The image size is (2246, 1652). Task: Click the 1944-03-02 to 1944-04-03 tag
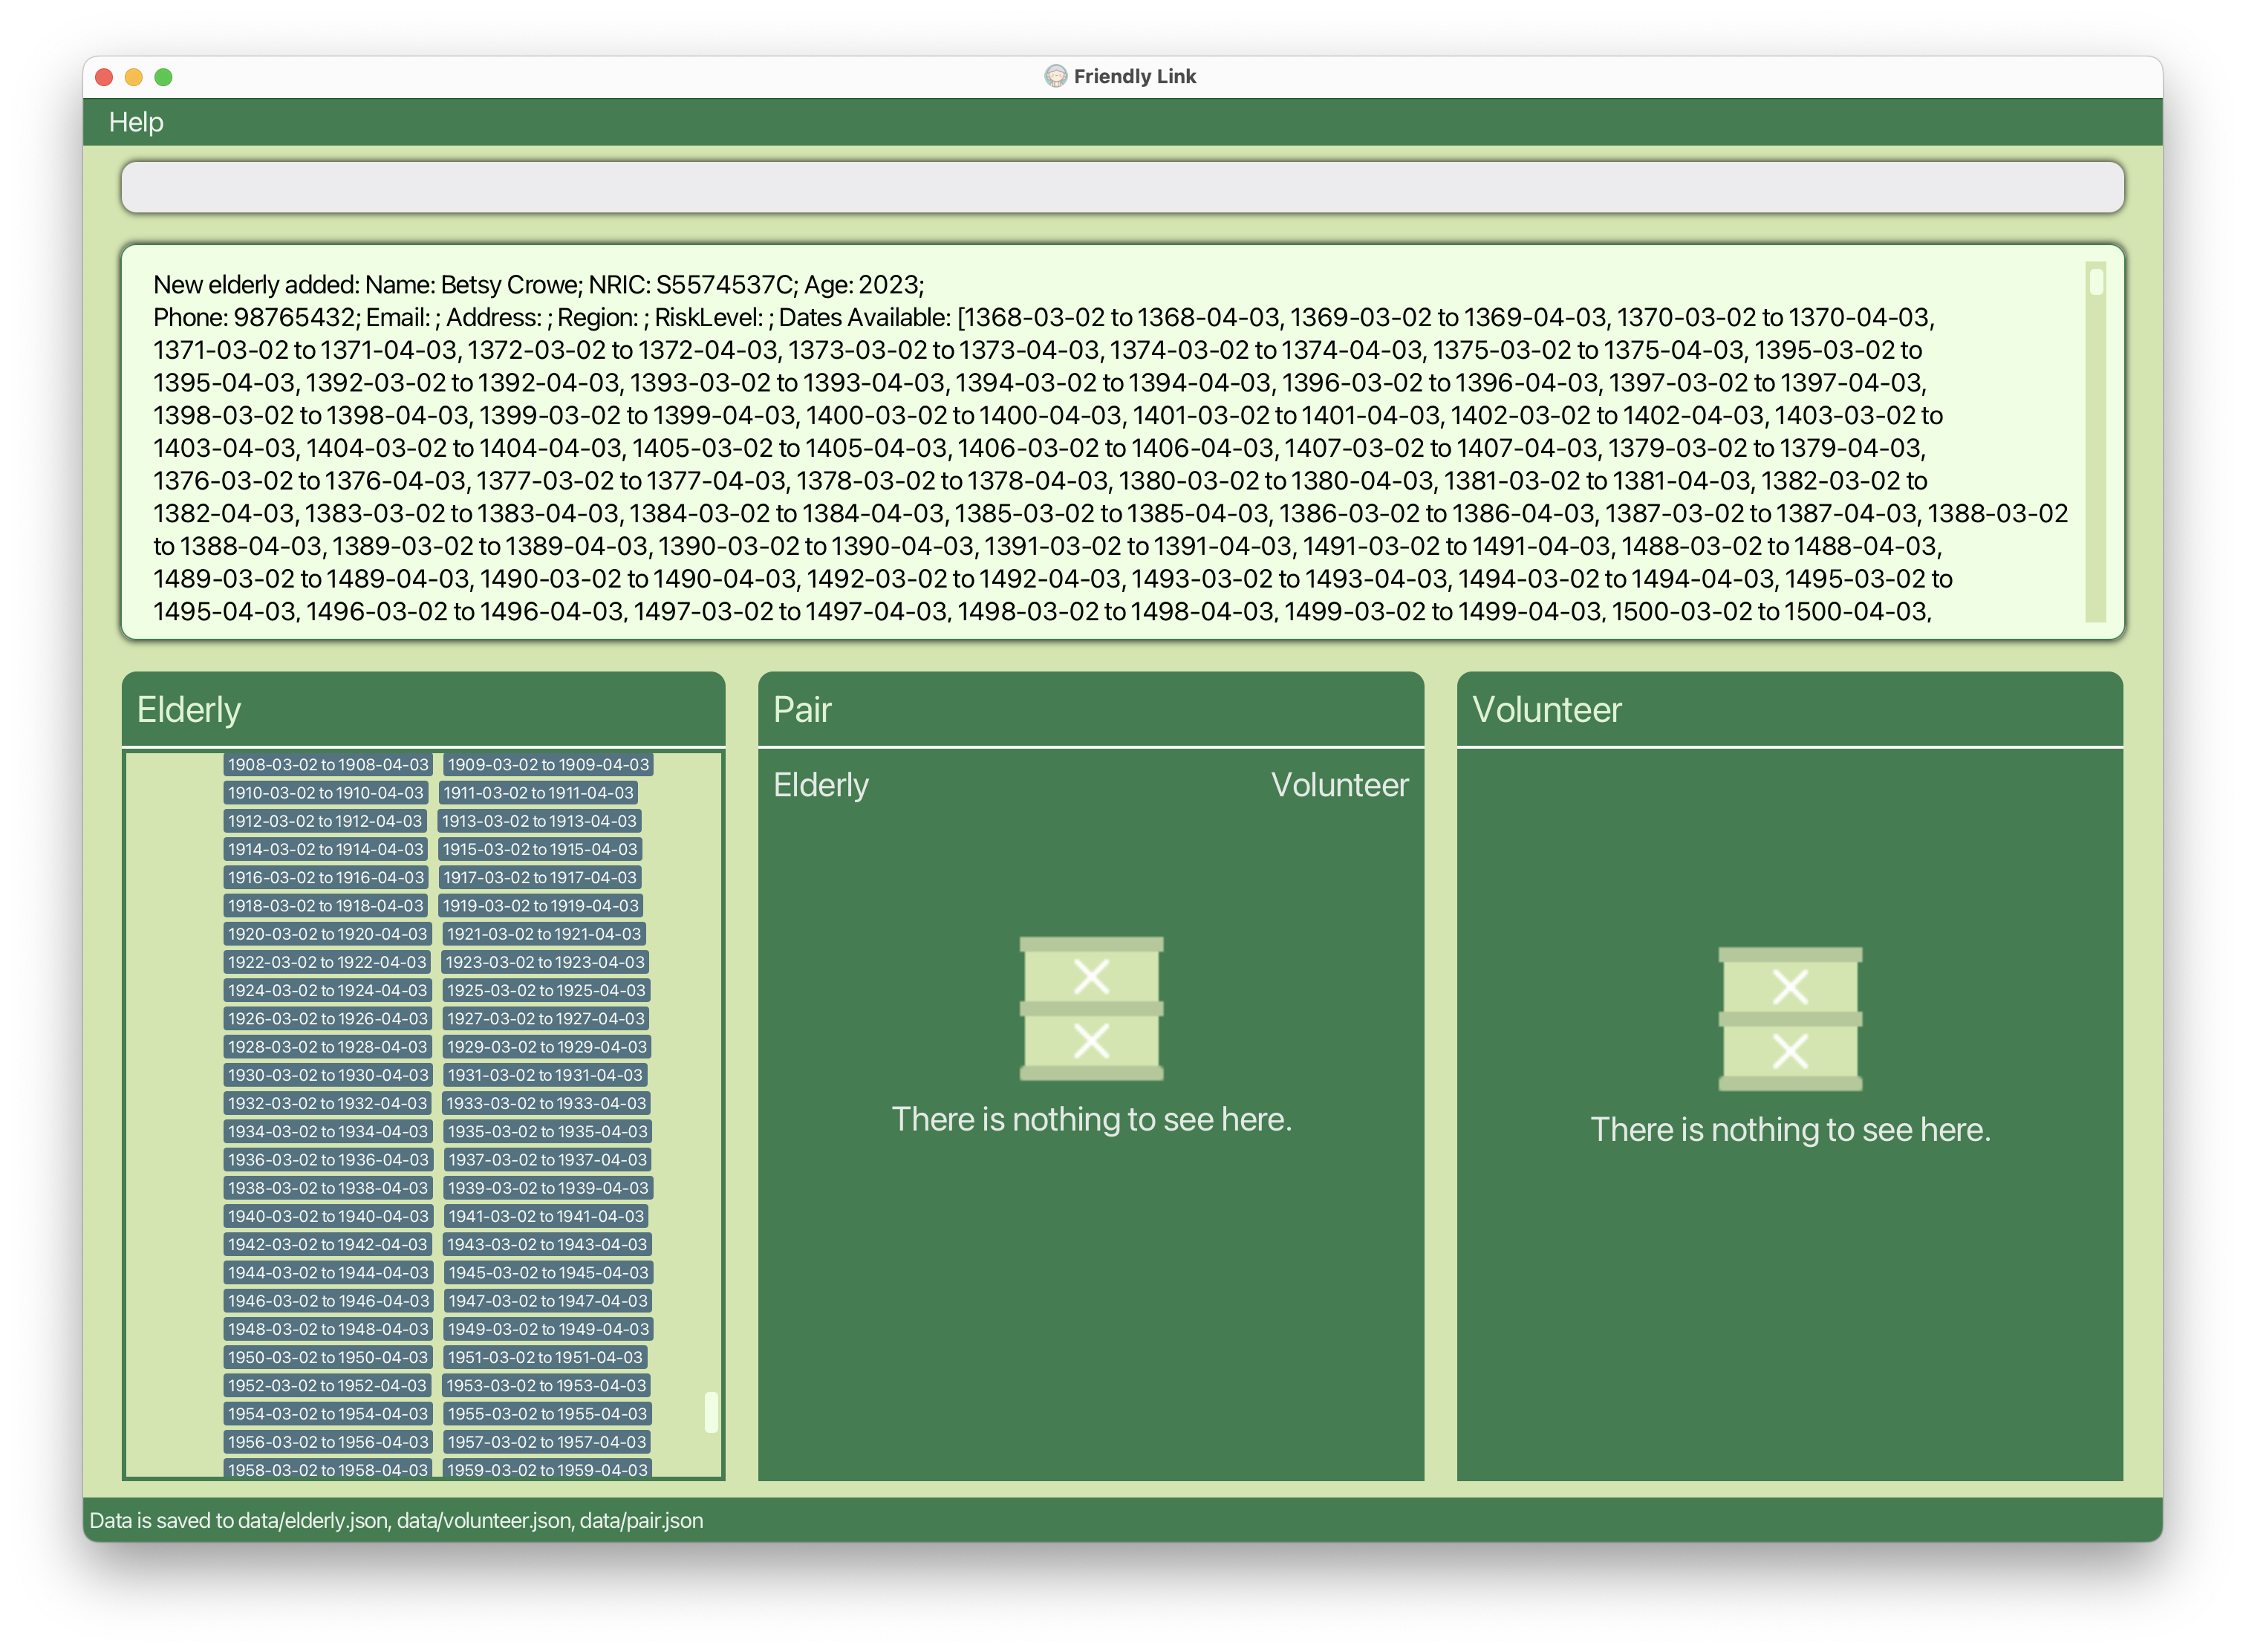328,1273
